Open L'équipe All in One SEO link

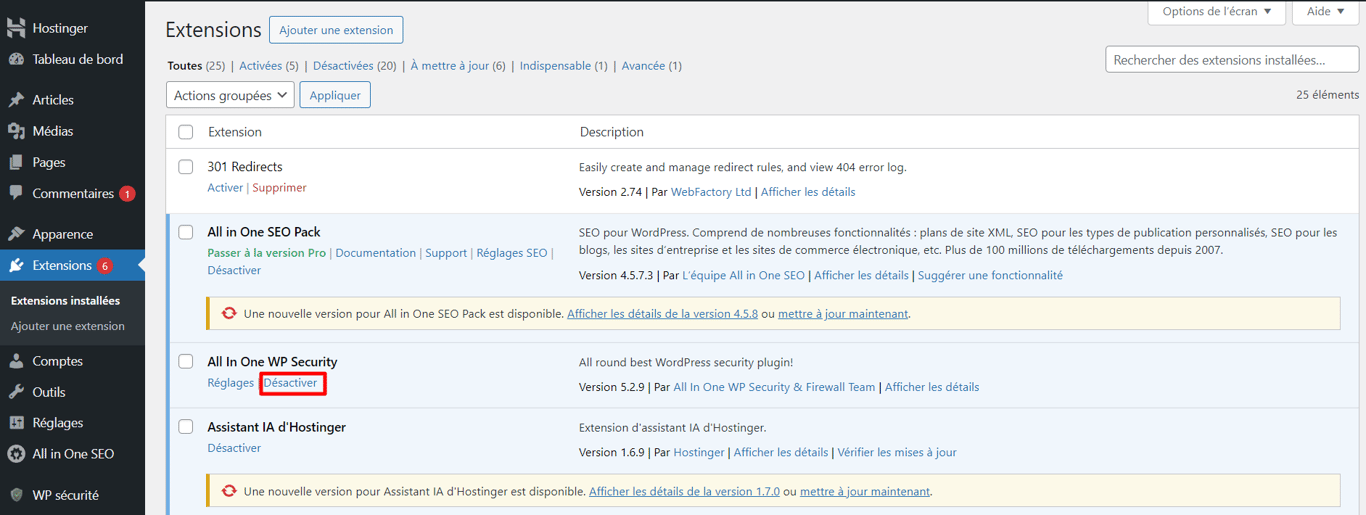(x=743, y=275)
